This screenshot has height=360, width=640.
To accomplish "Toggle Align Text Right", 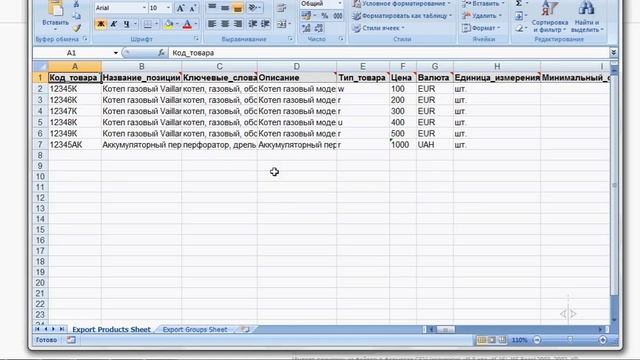I will click(x=238, y=24).
